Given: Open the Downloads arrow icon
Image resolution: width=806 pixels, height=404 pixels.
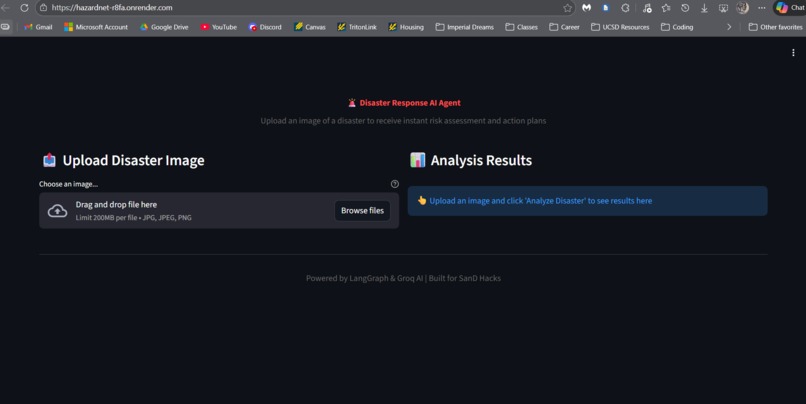Looking at the screenshot, I should tap(704, 8).
